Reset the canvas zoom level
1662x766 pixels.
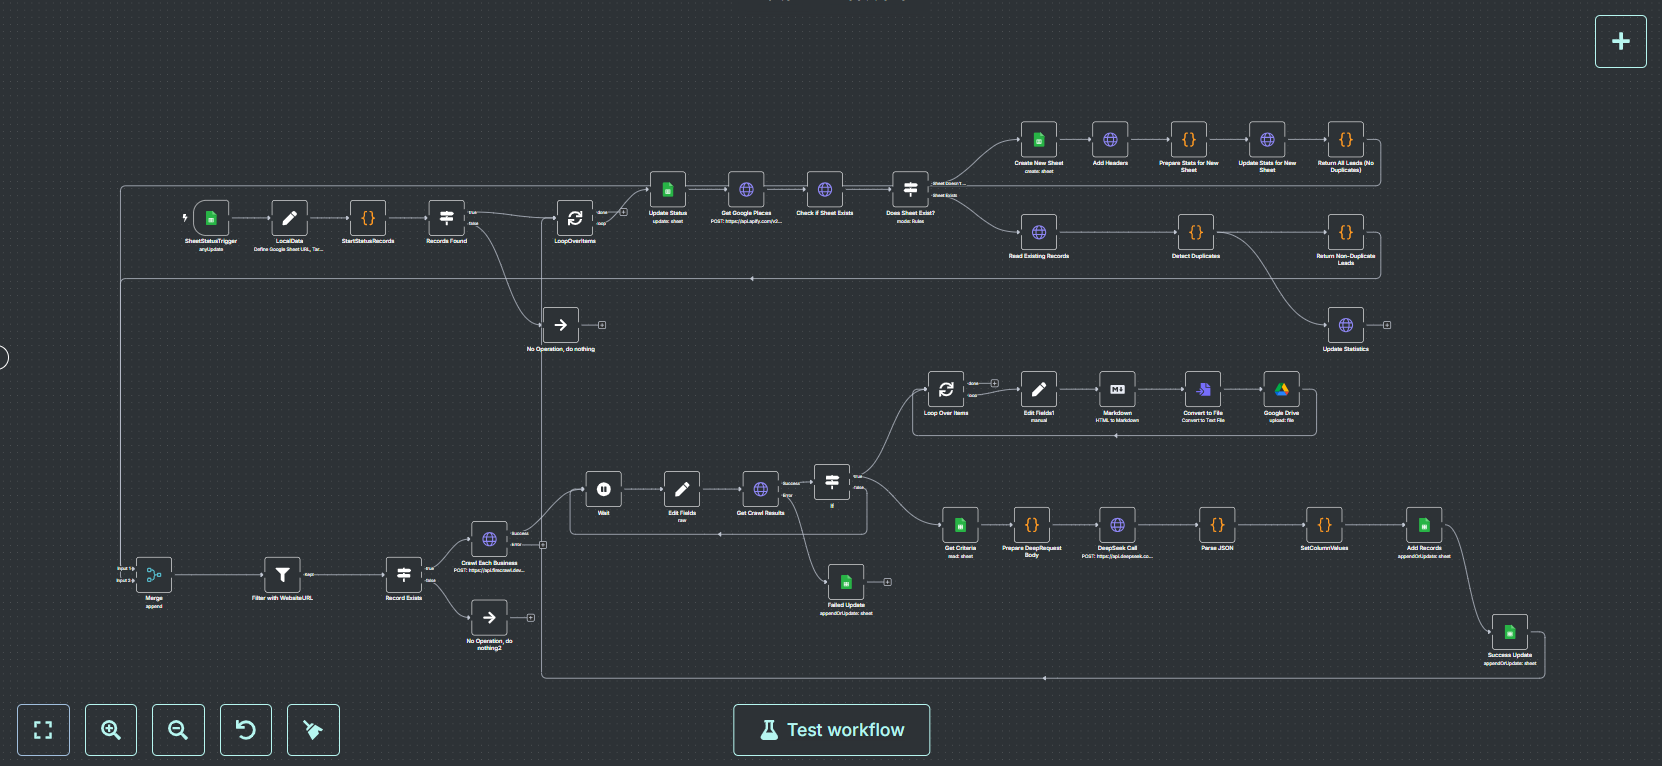coord(246,730)
